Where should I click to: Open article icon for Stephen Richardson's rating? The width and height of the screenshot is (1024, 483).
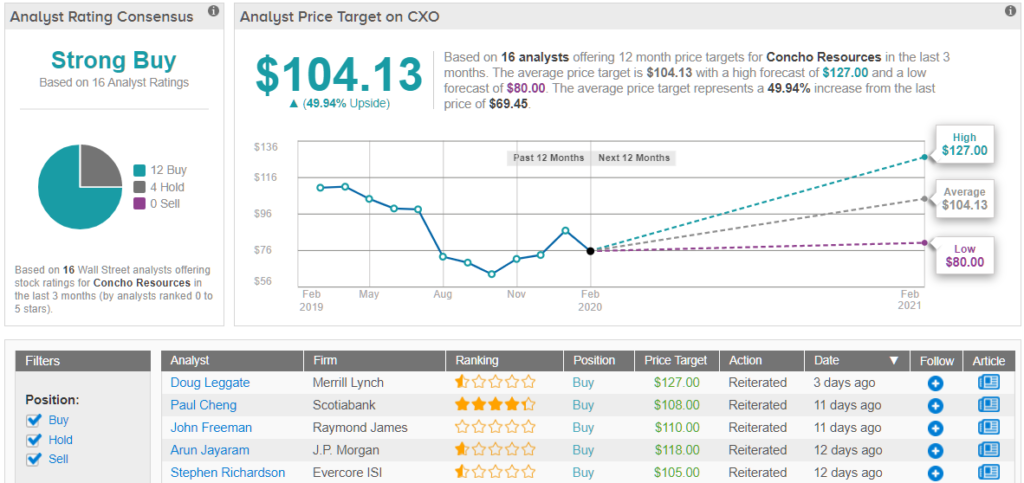pyautogui.click(x=988, y=472)
